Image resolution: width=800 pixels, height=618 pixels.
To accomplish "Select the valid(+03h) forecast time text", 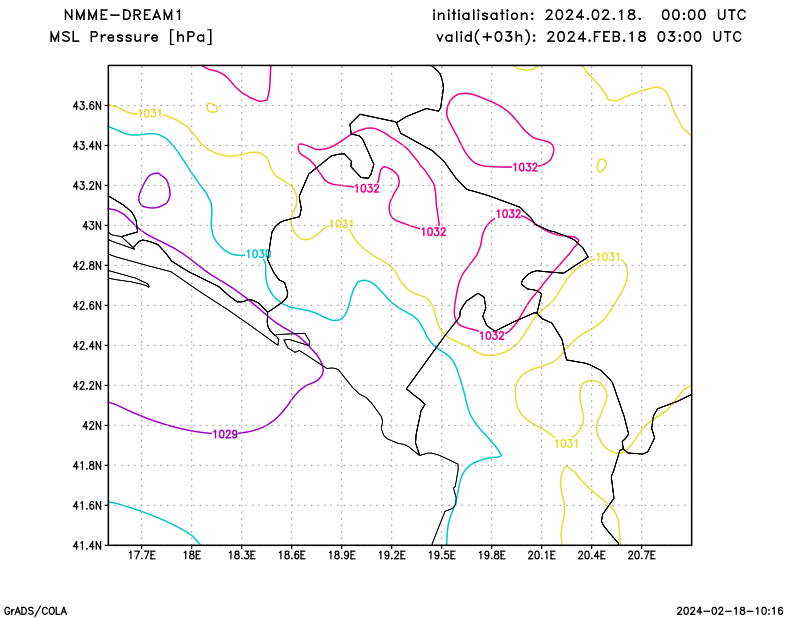I will (589, 37).
